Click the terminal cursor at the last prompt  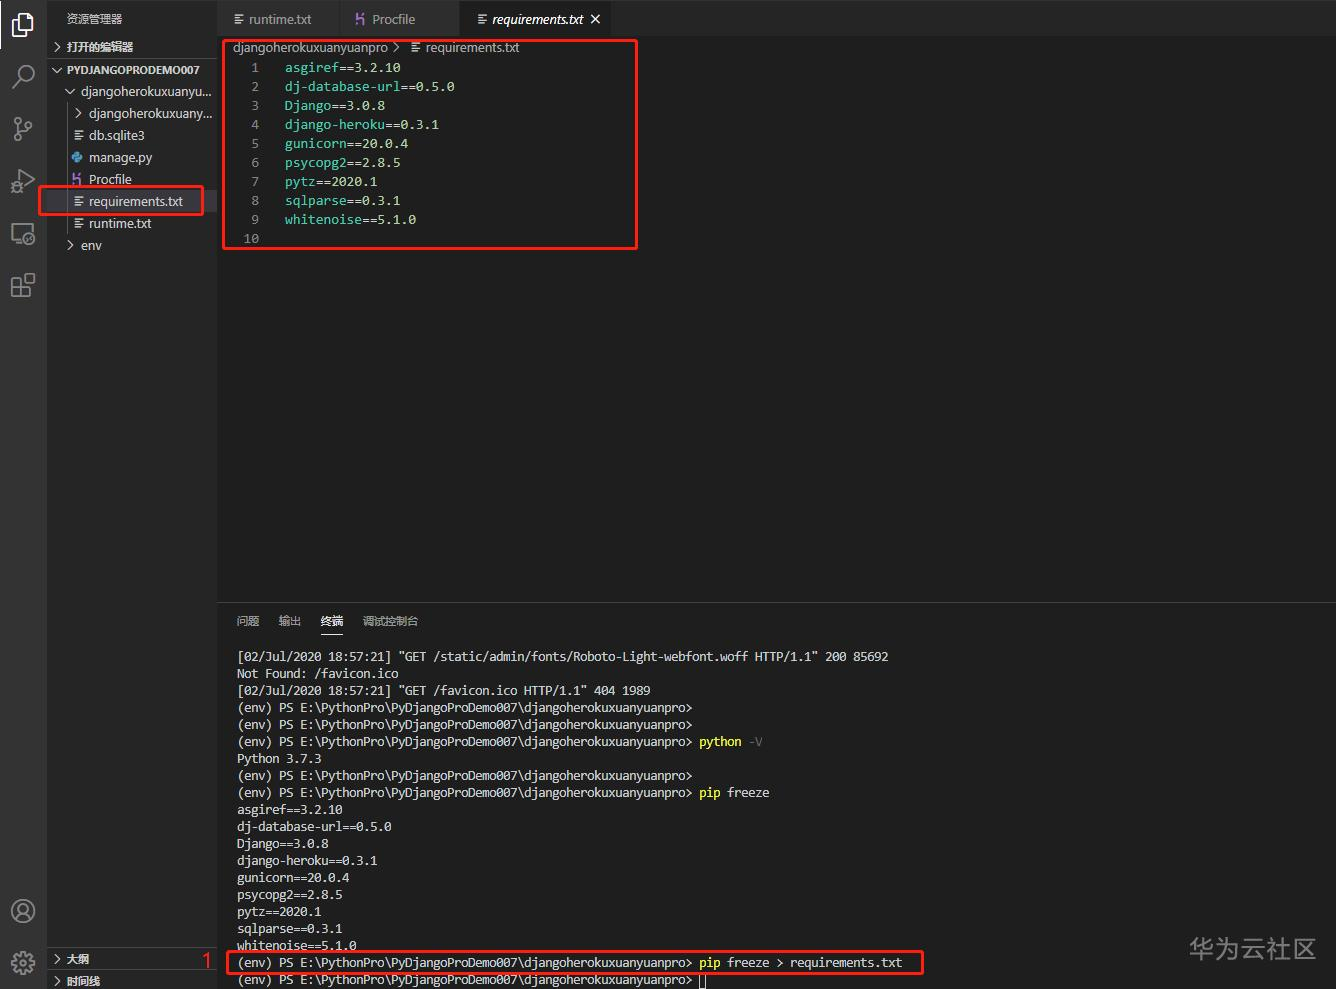pos(702,980)
